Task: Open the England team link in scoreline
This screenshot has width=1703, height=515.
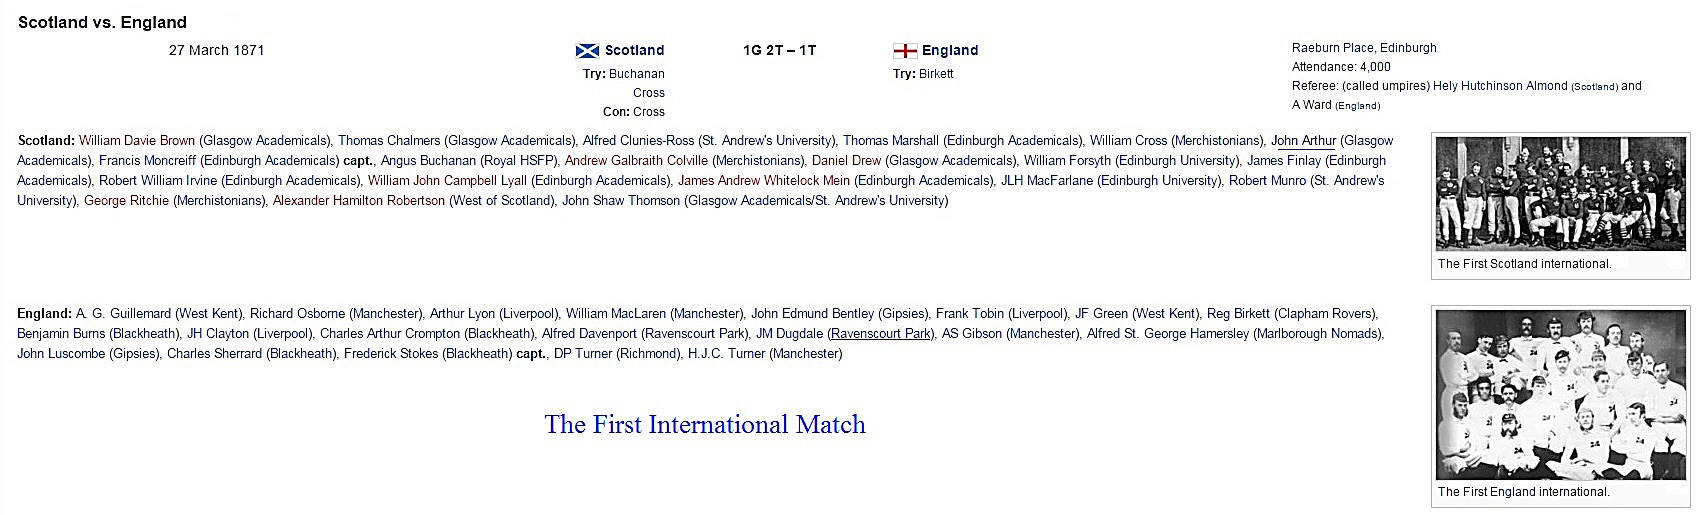Action: (950, 51)
